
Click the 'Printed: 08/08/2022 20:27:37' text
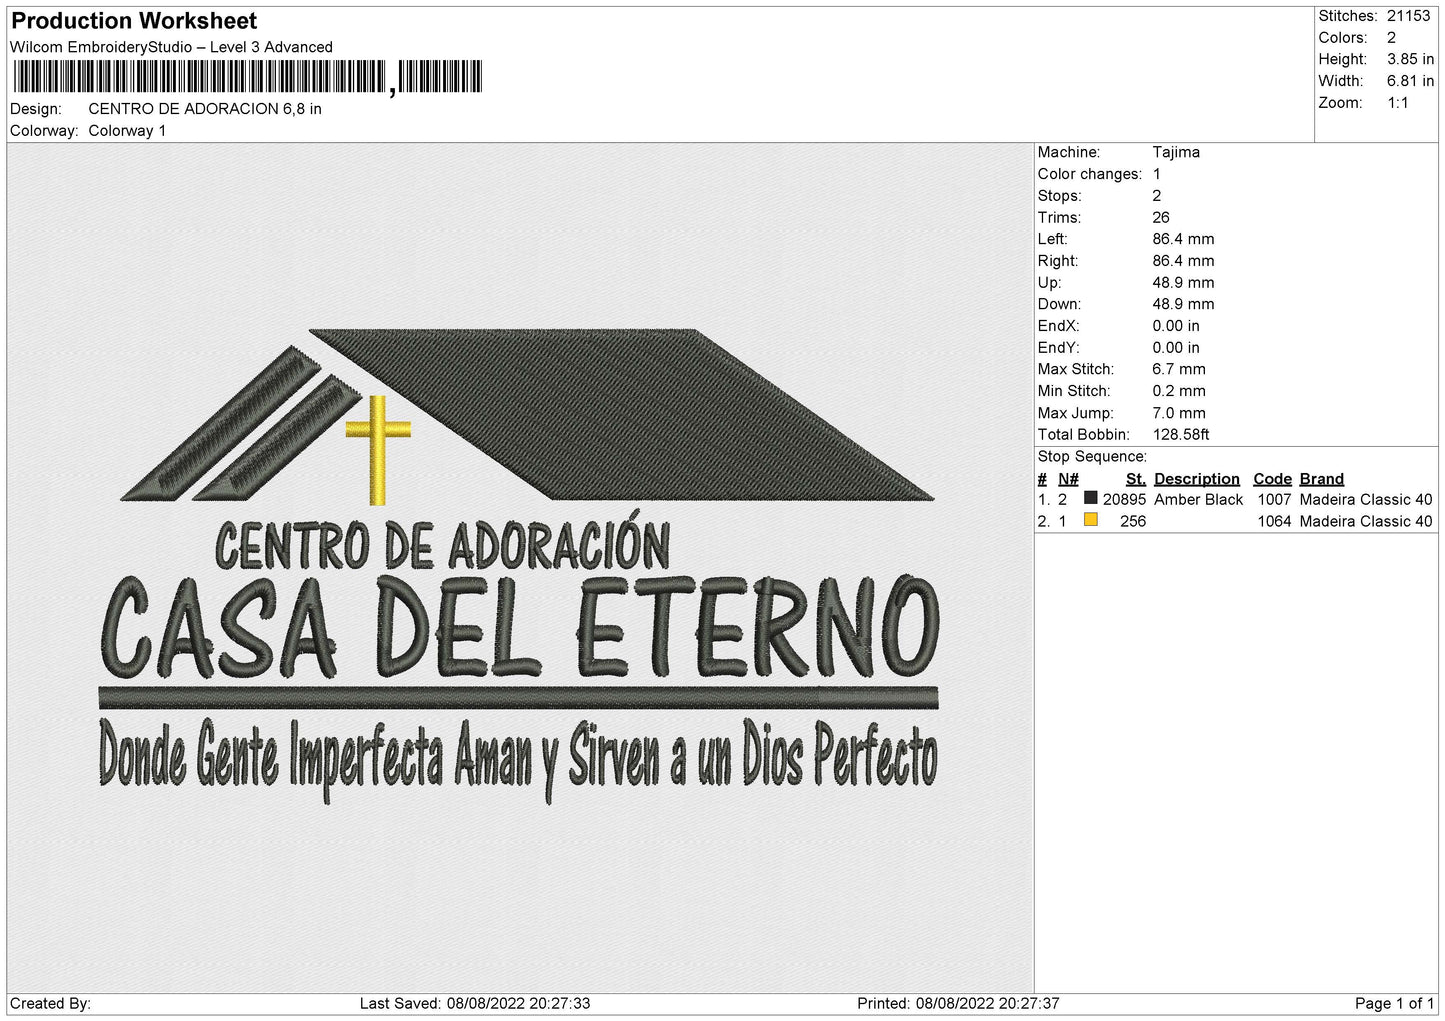pyautogui.click(x=958, y=1003)
